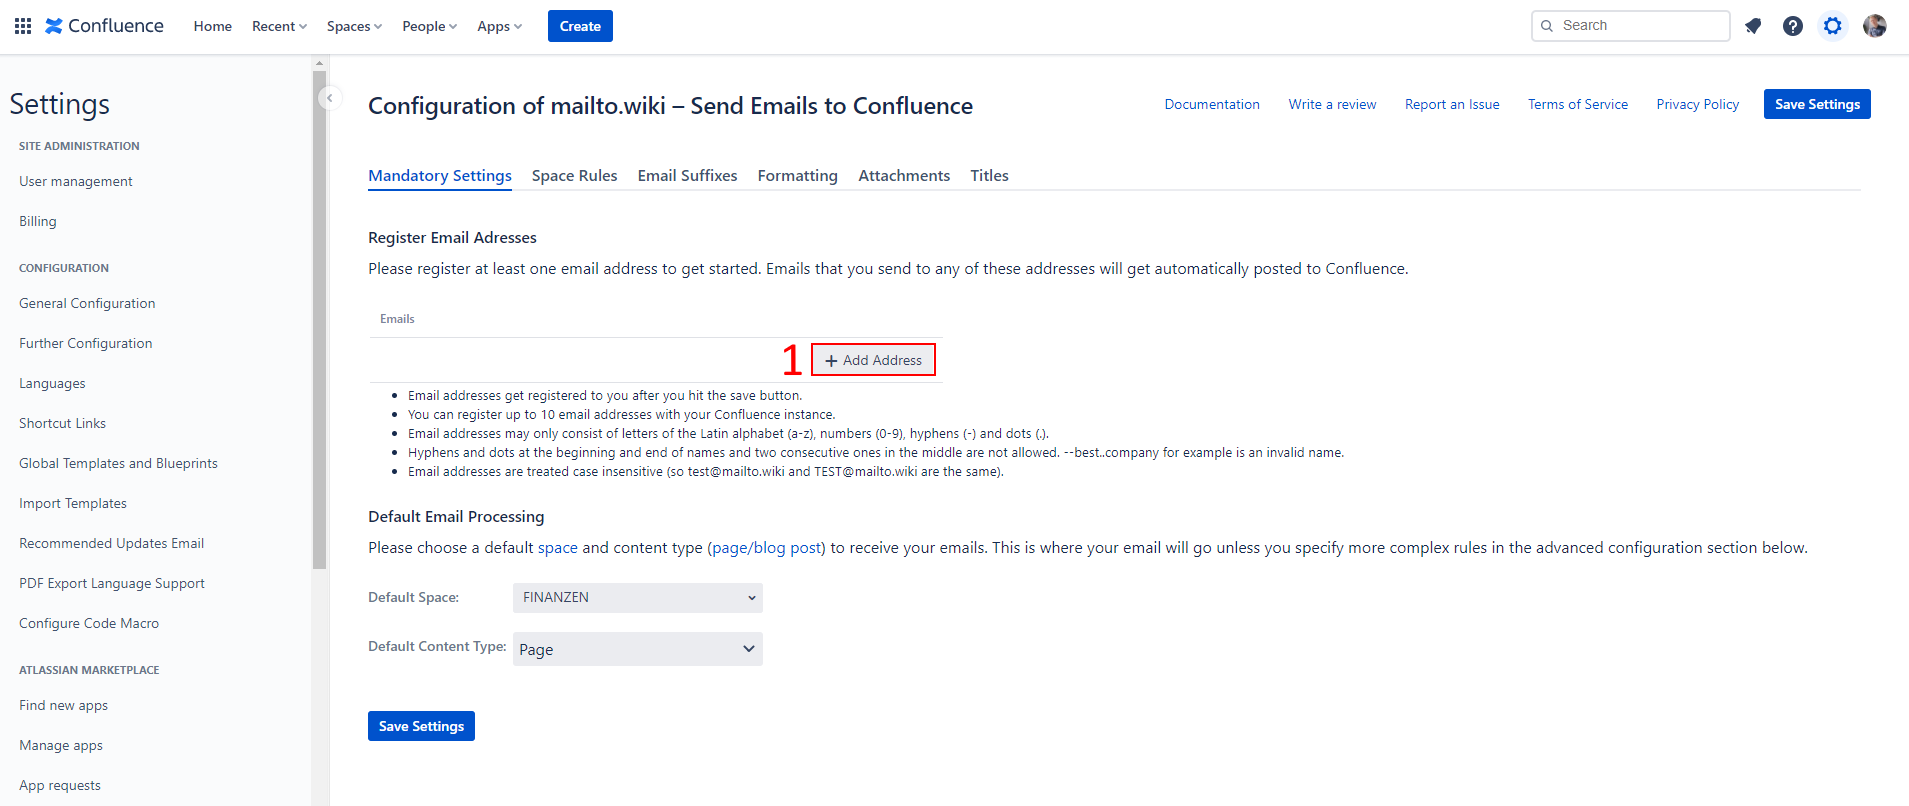1909x806 pixels.
Task: Open the Terms of Service link
Action: (x=1578, y=104)
